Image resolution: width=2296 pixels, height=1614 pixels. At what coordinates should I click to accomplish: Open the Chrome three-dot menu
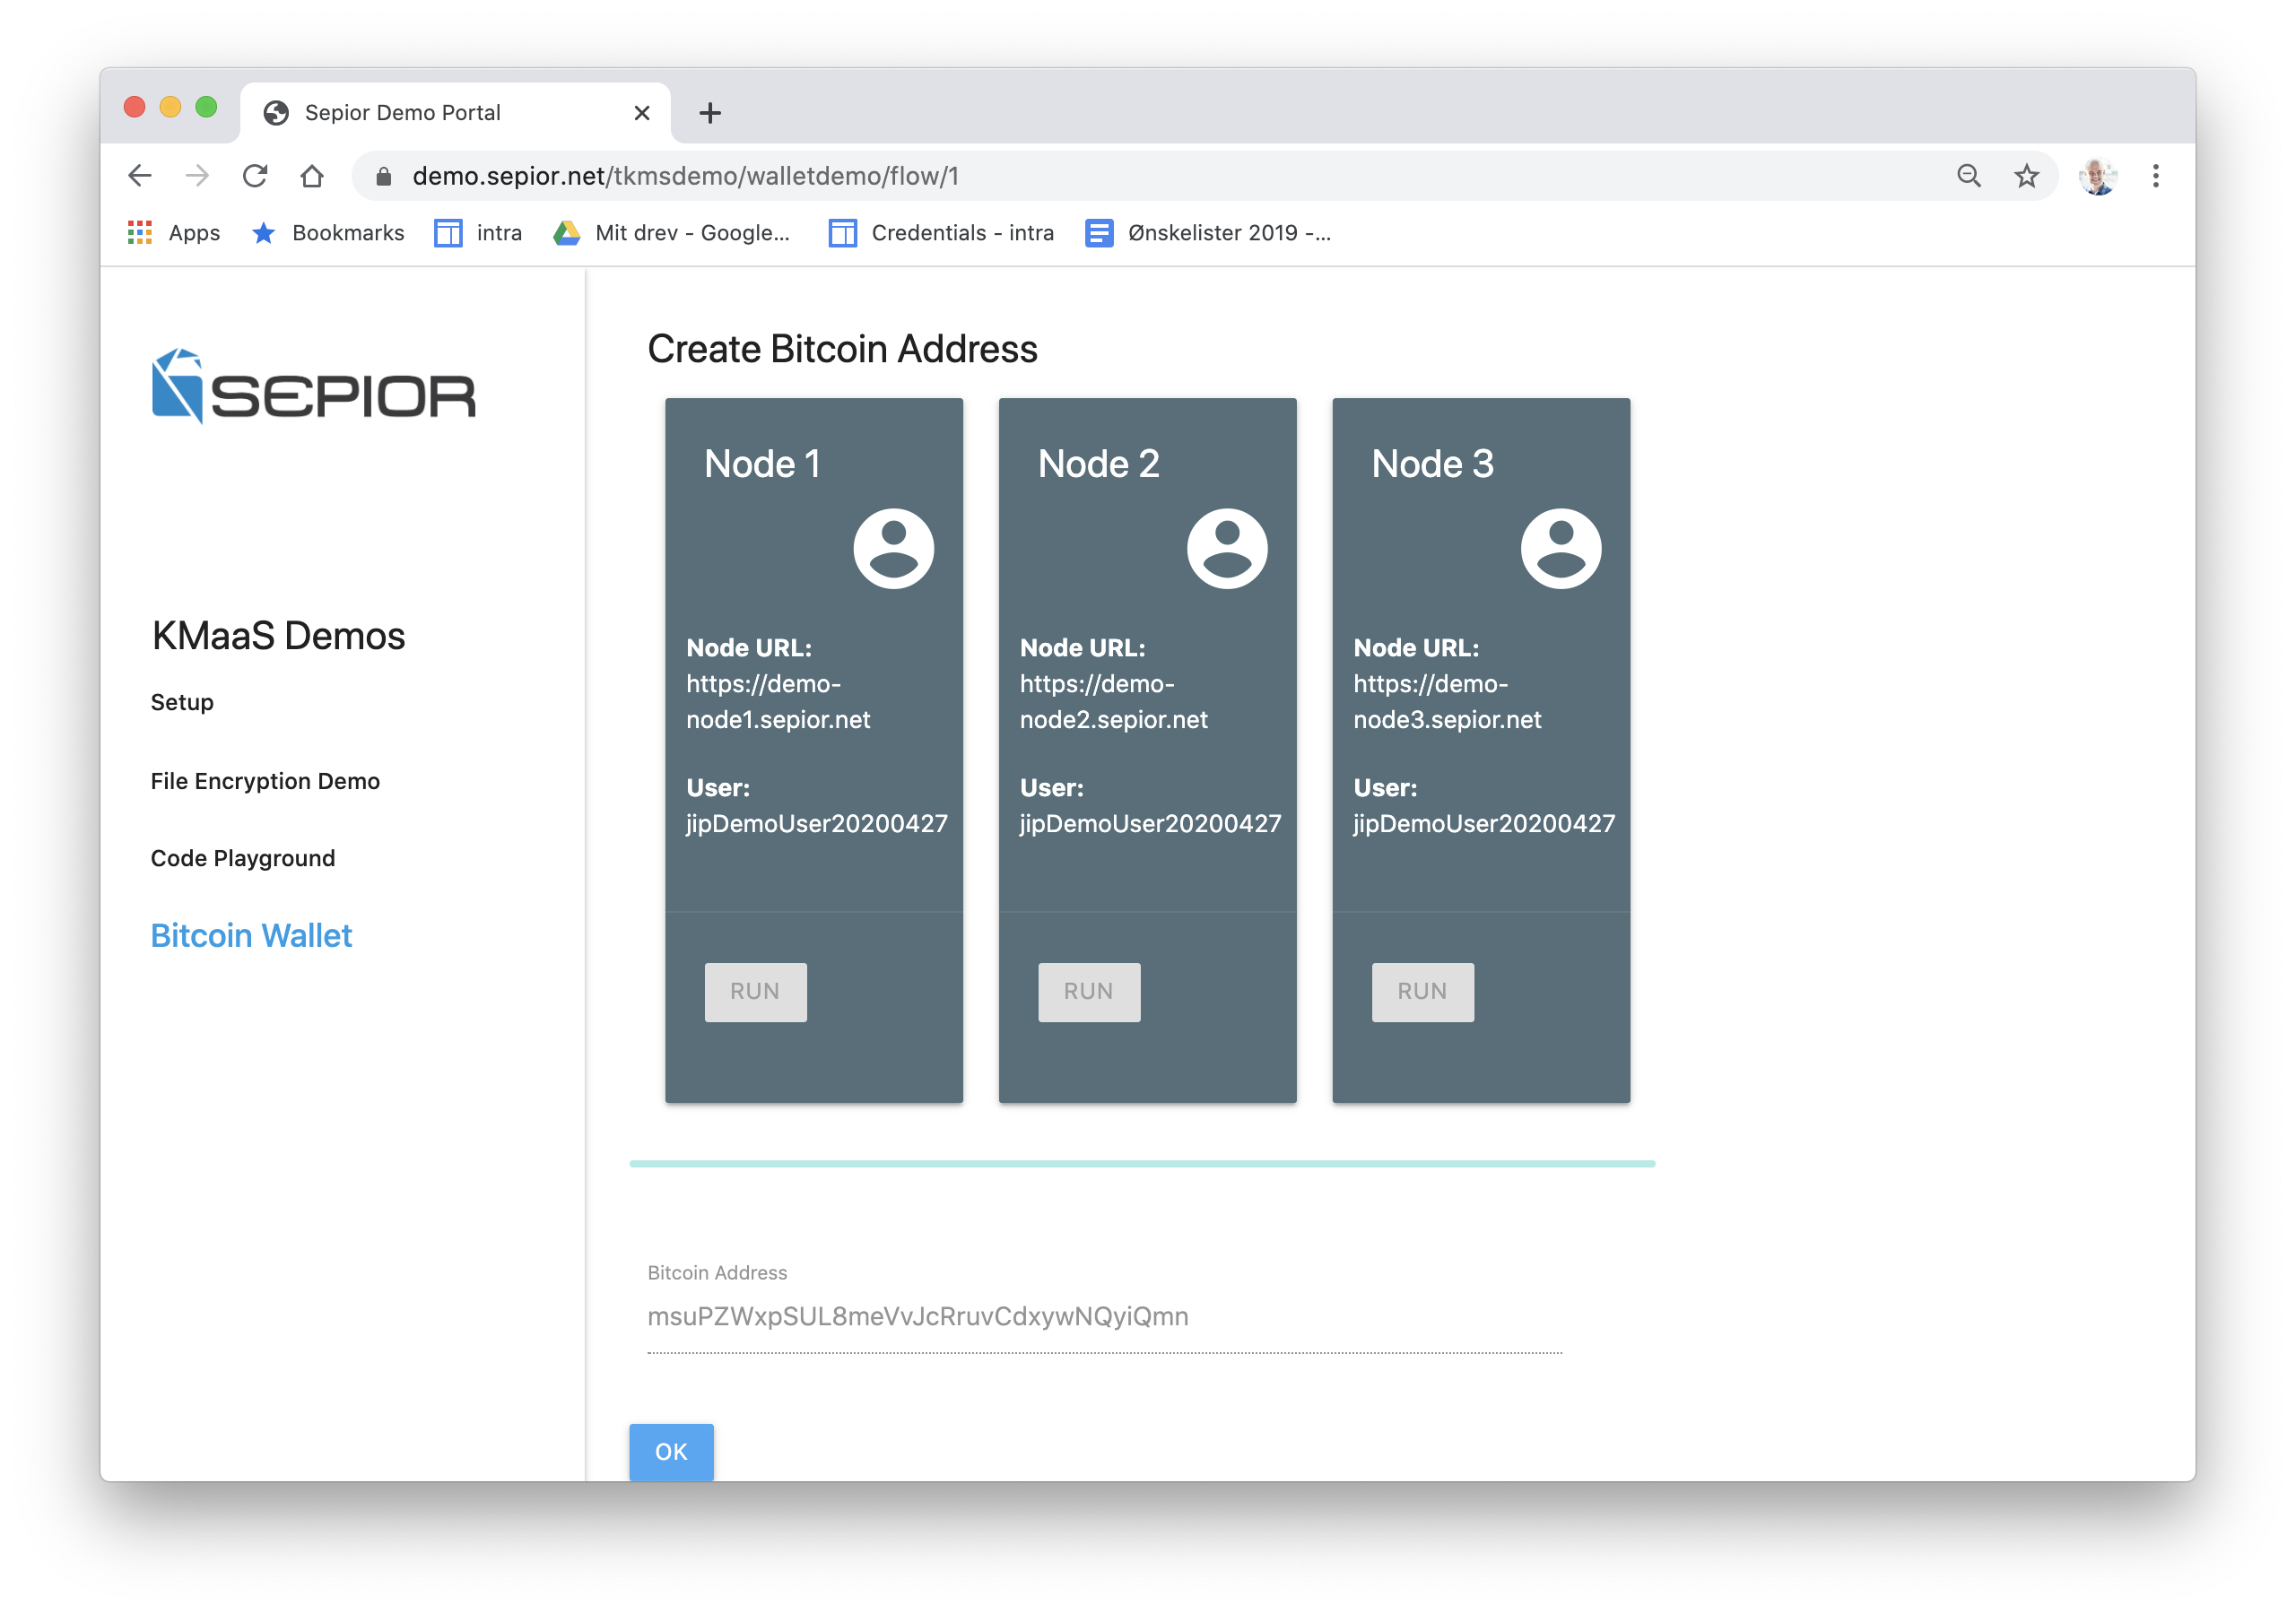[2155, 176]
